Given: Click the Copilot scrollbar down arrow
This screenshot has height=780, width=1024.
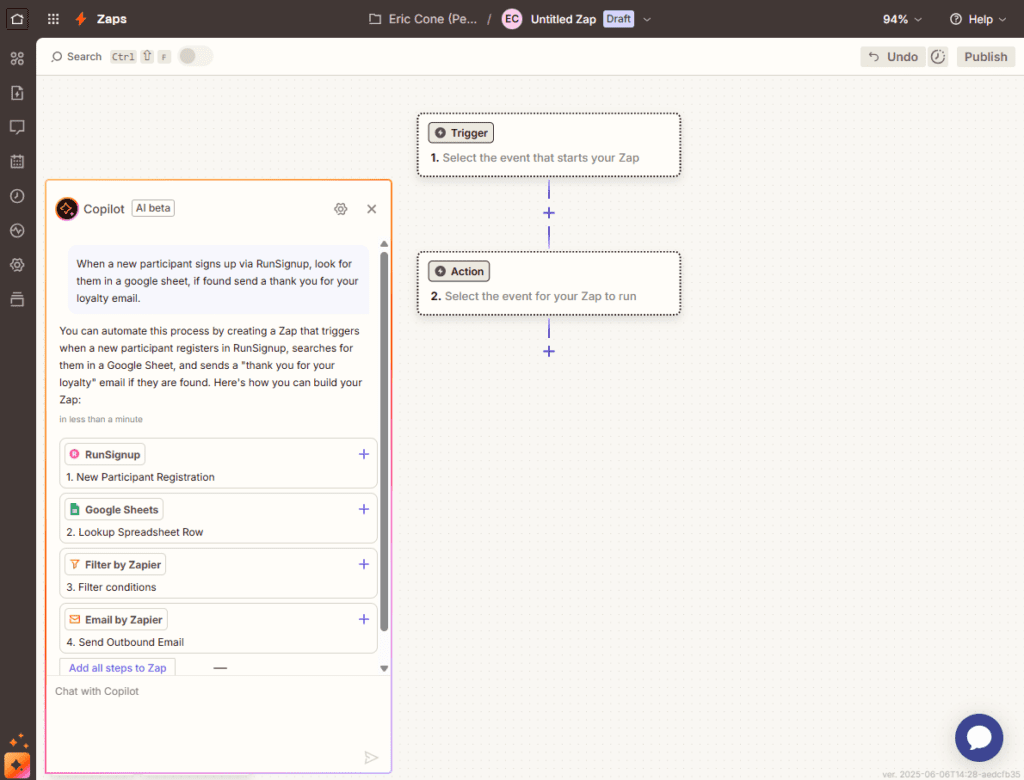Looking at the screenshot, I should tap(384, 668).
